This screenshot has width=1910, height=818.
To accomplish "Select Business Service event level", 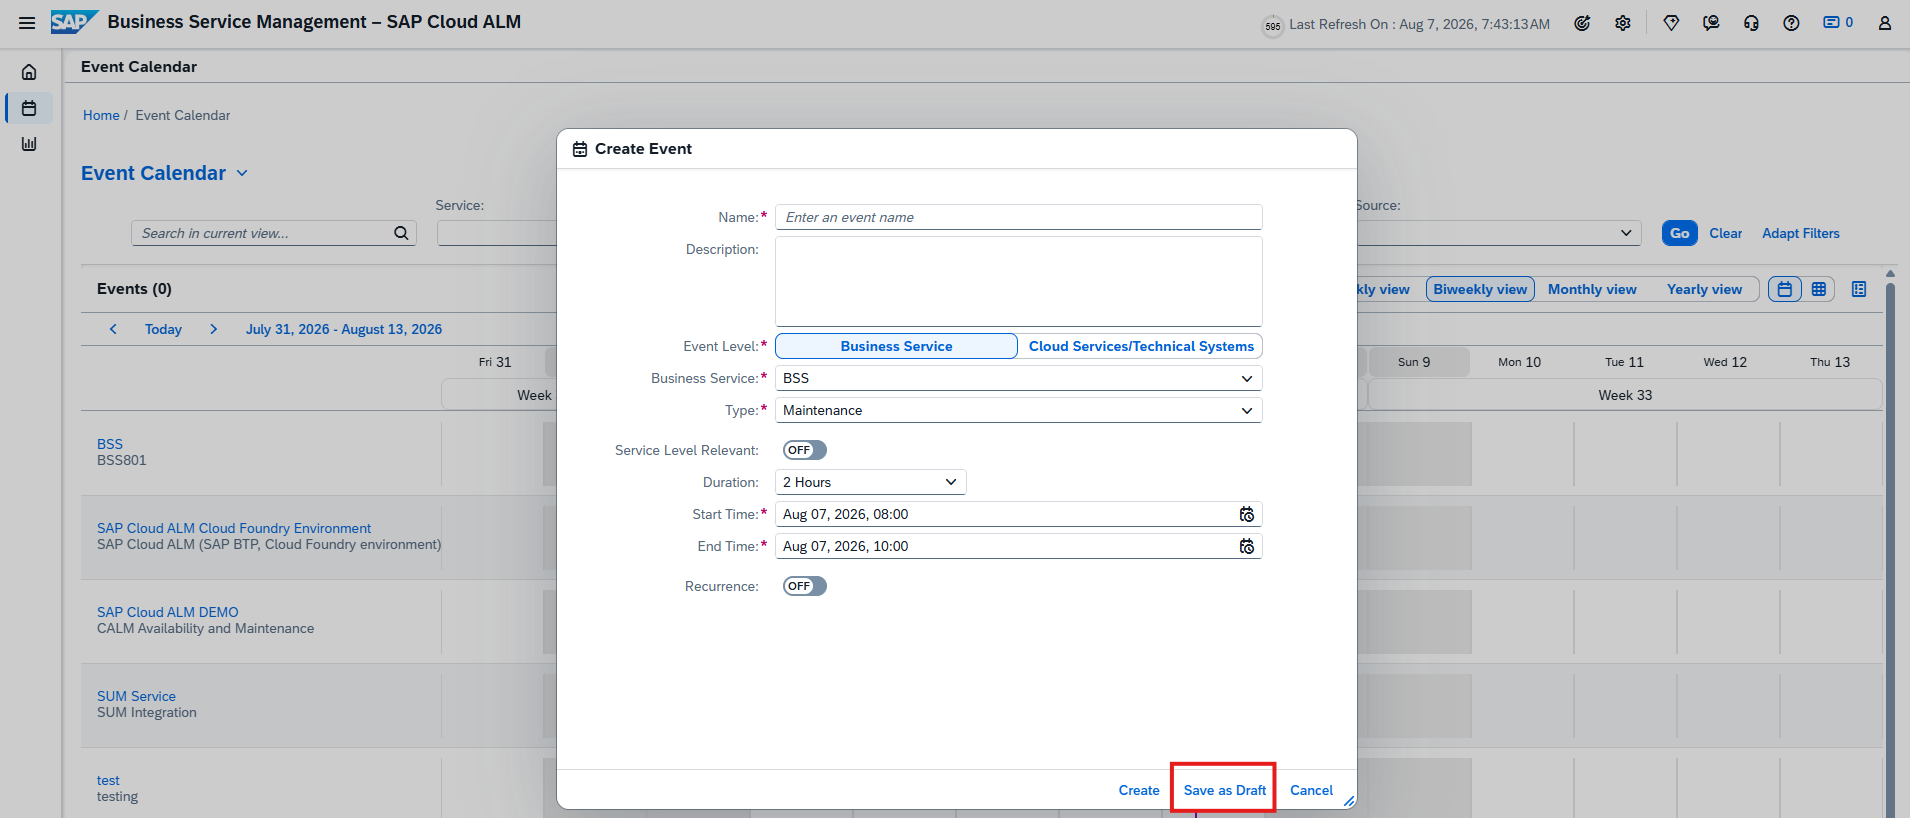I will pyautogui.click(x=896, y=346).
